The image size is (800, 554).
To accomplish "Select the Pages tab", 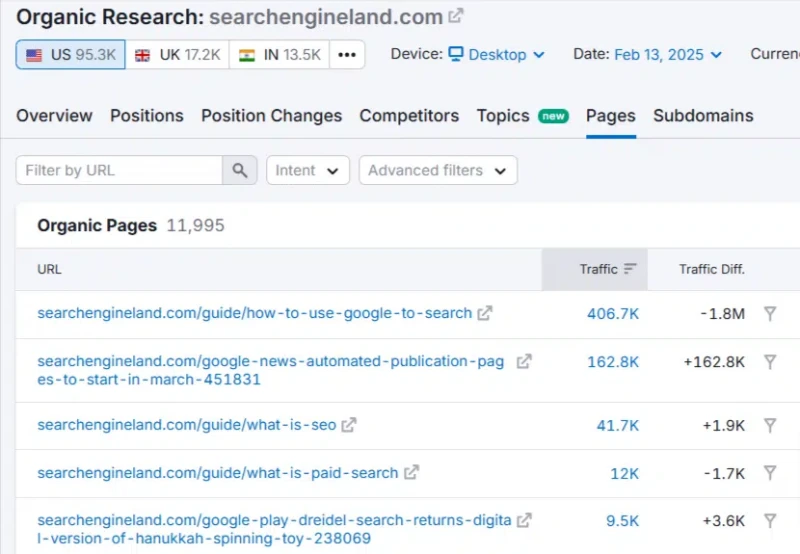I will [611, 116].
